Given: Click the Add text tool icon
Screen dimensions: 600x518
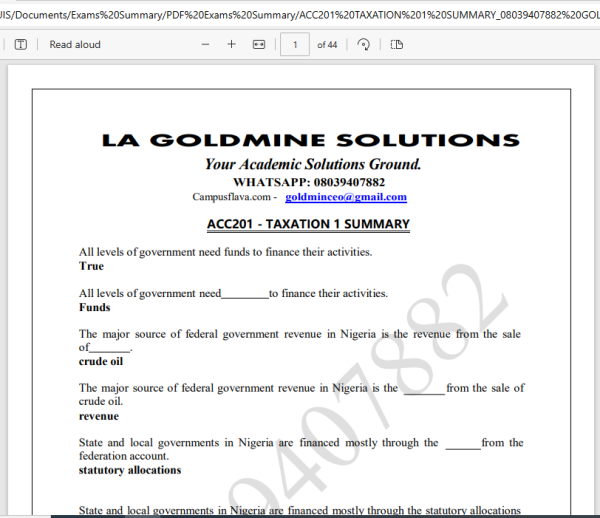Looking at the screenshot, I should click(x=21, y=45).
